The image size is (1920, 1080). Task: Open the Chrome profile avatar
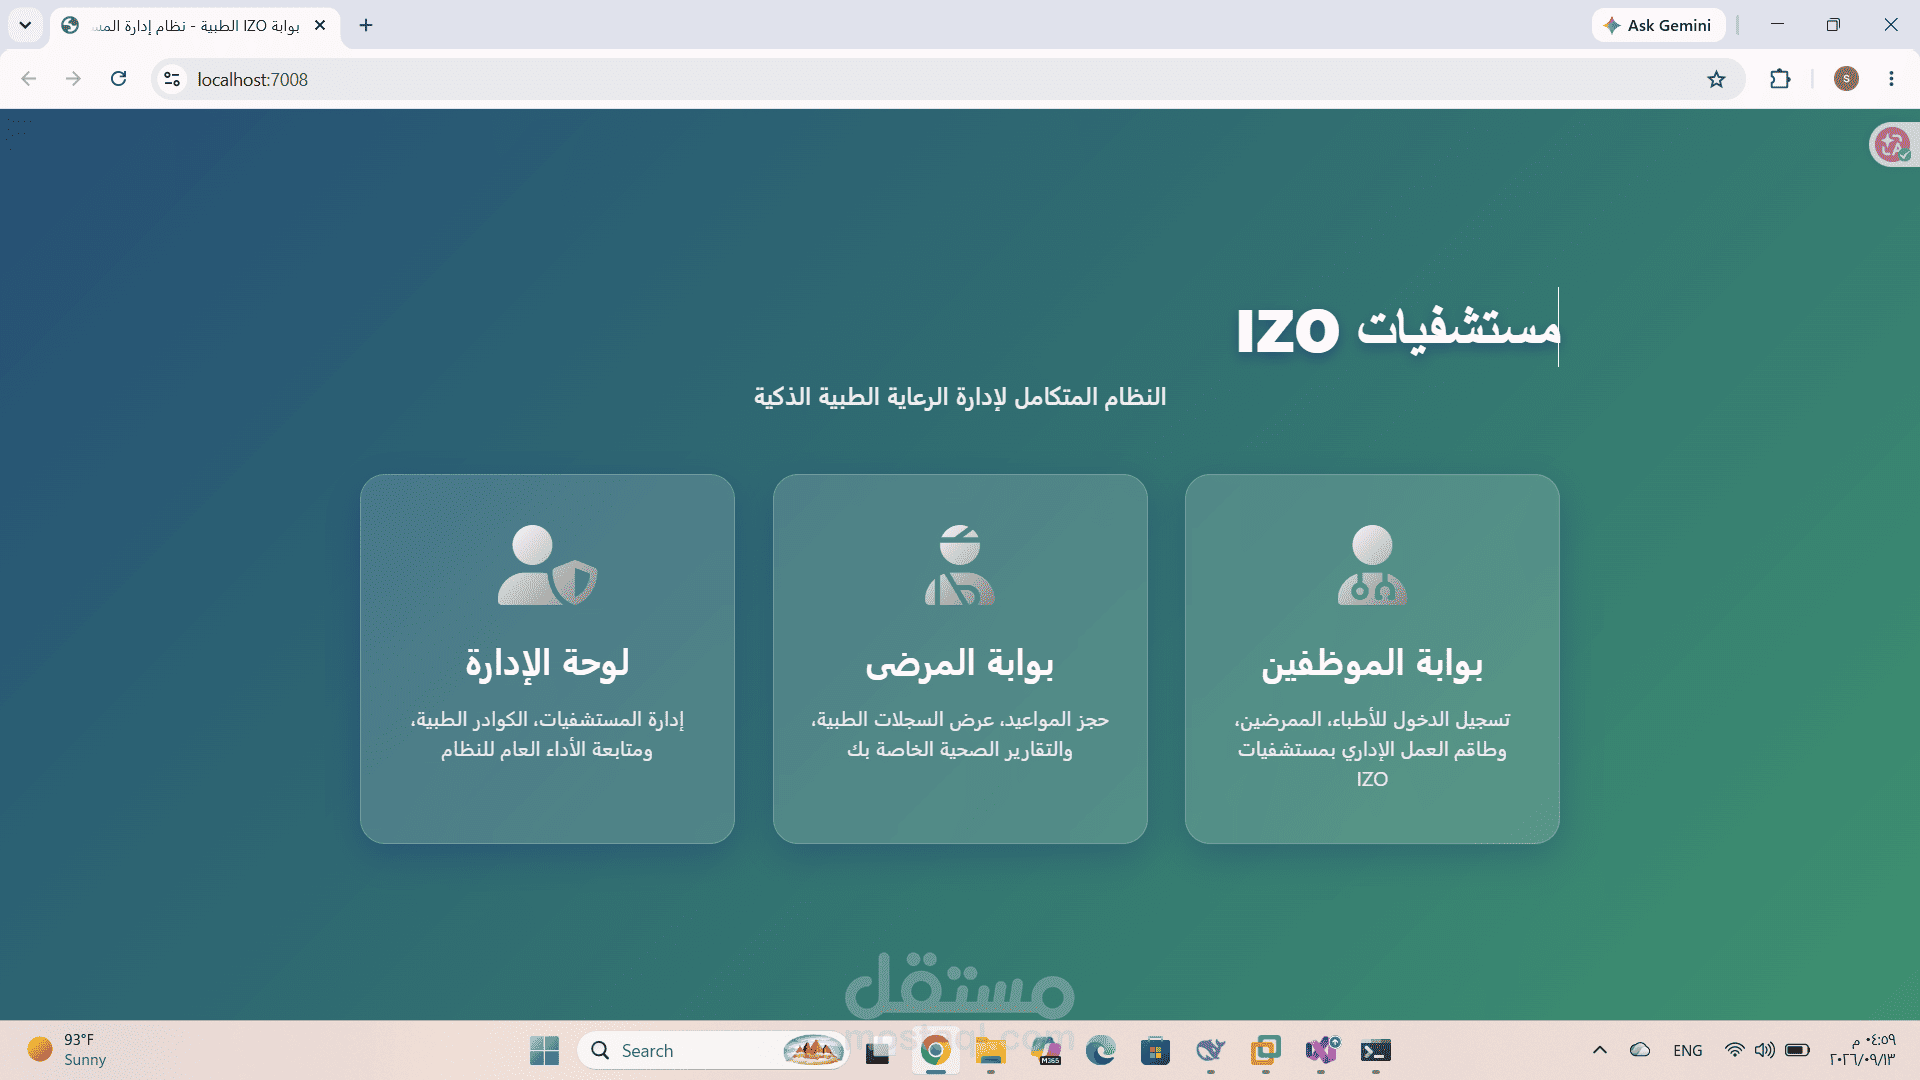click(x=1846, y=79)
